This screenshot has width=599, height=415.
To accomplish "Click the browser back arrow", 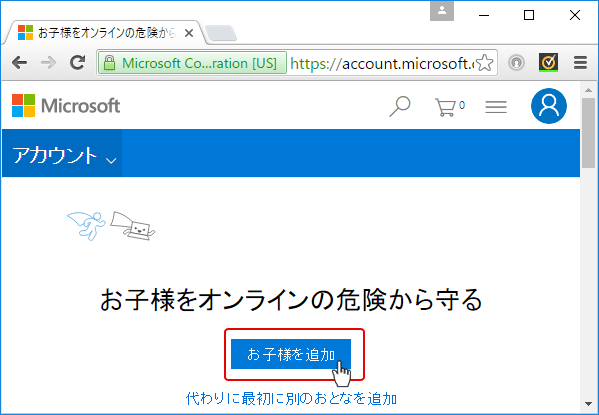I will (19, 62).
